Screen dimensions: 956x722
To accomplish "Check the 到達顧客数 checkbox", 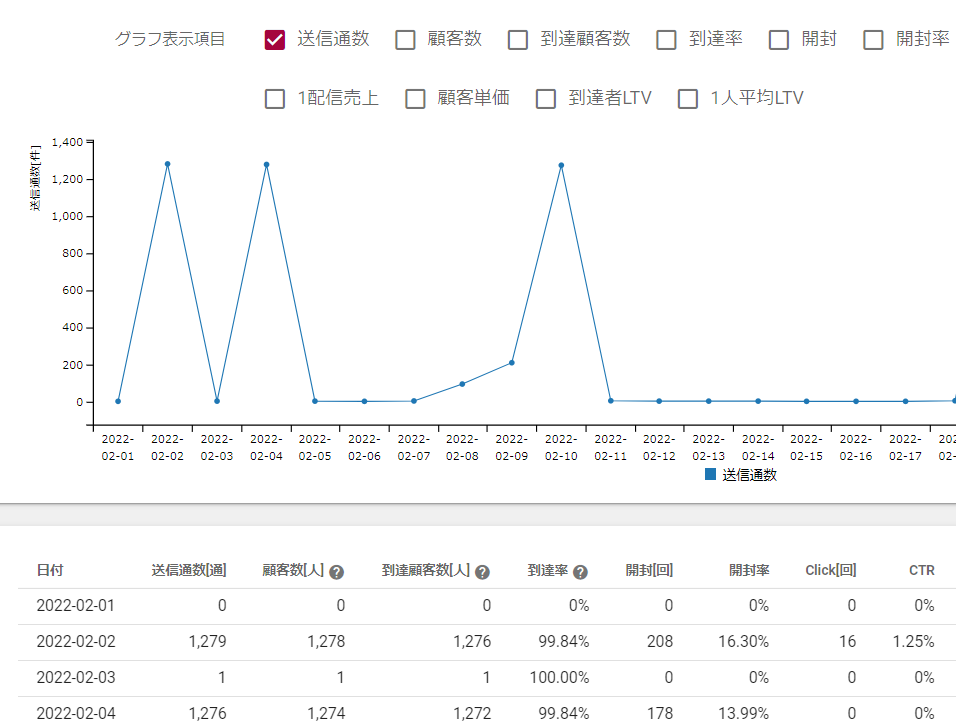I will 518,40.
